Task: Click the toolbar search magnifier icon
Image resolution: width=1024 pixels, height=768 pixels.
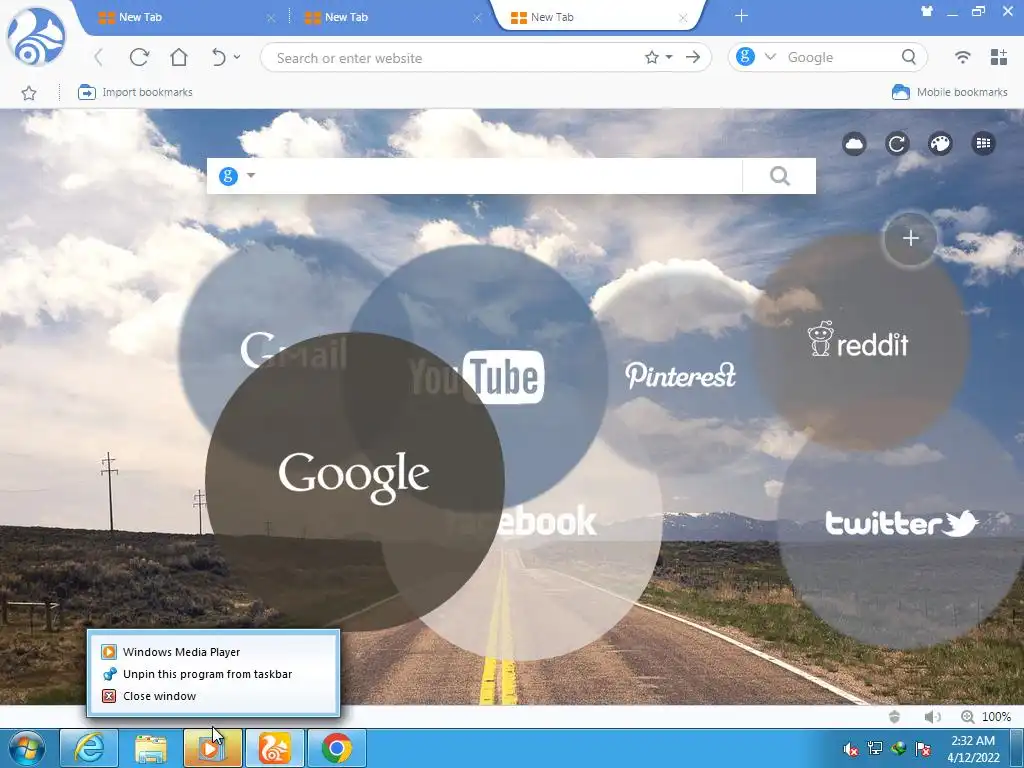Action: (x=908, y=57)
